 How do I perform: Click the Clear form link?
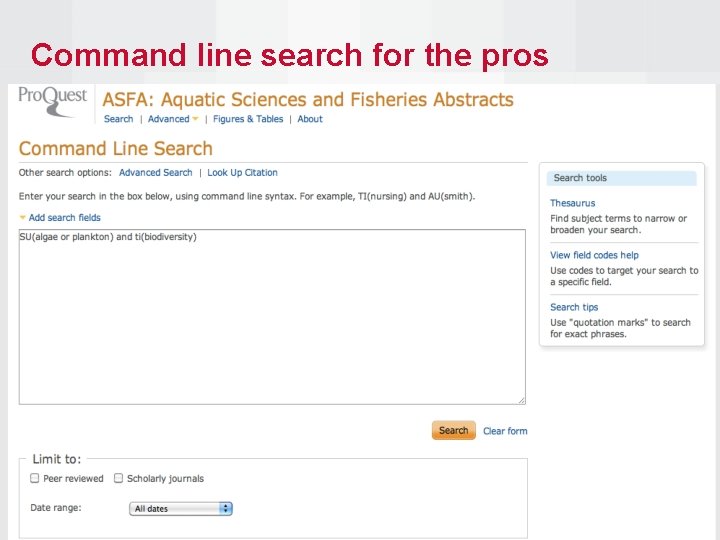tap(505, 431)
